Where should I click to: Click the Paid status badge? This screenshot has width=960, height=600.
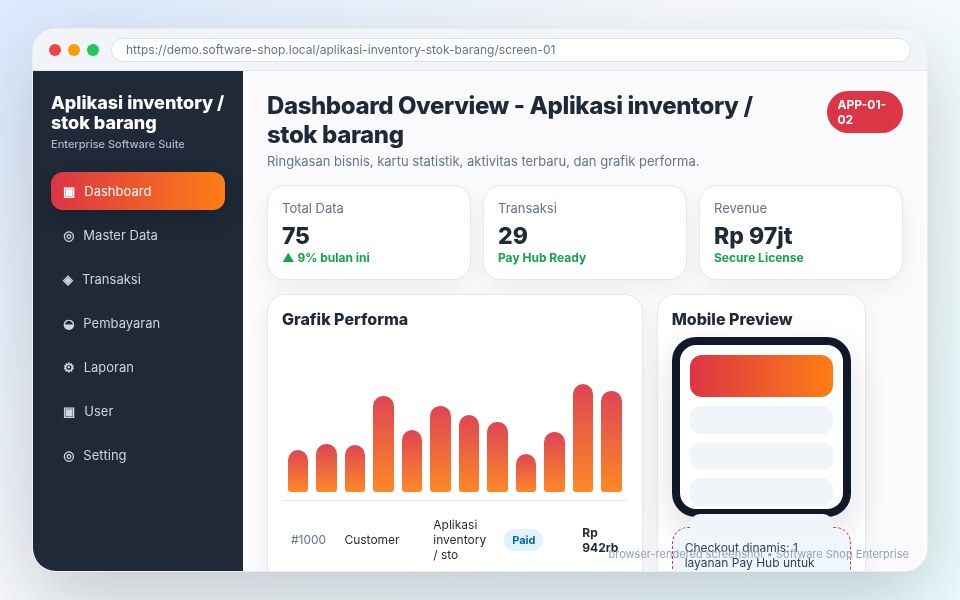(x=523, y=540)
